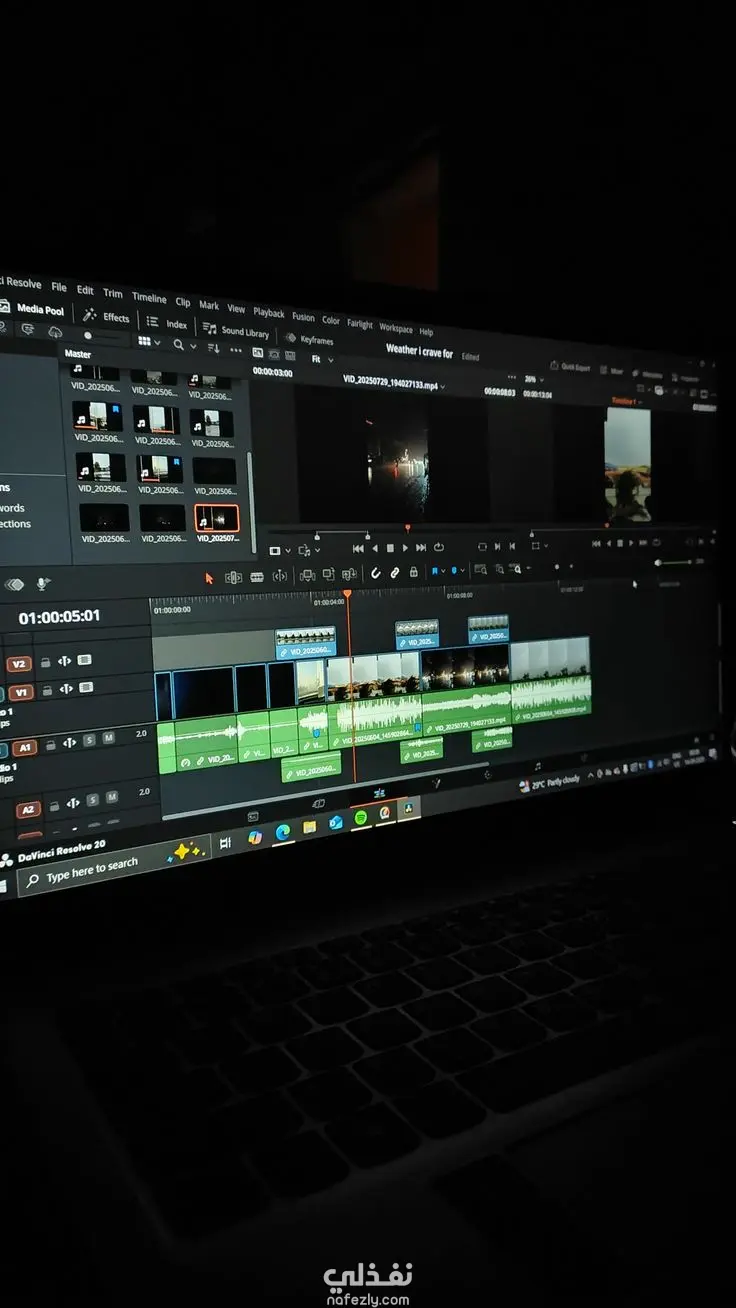
Task: Click the microphone voiceover icon
Action: [x=43, y=584]
